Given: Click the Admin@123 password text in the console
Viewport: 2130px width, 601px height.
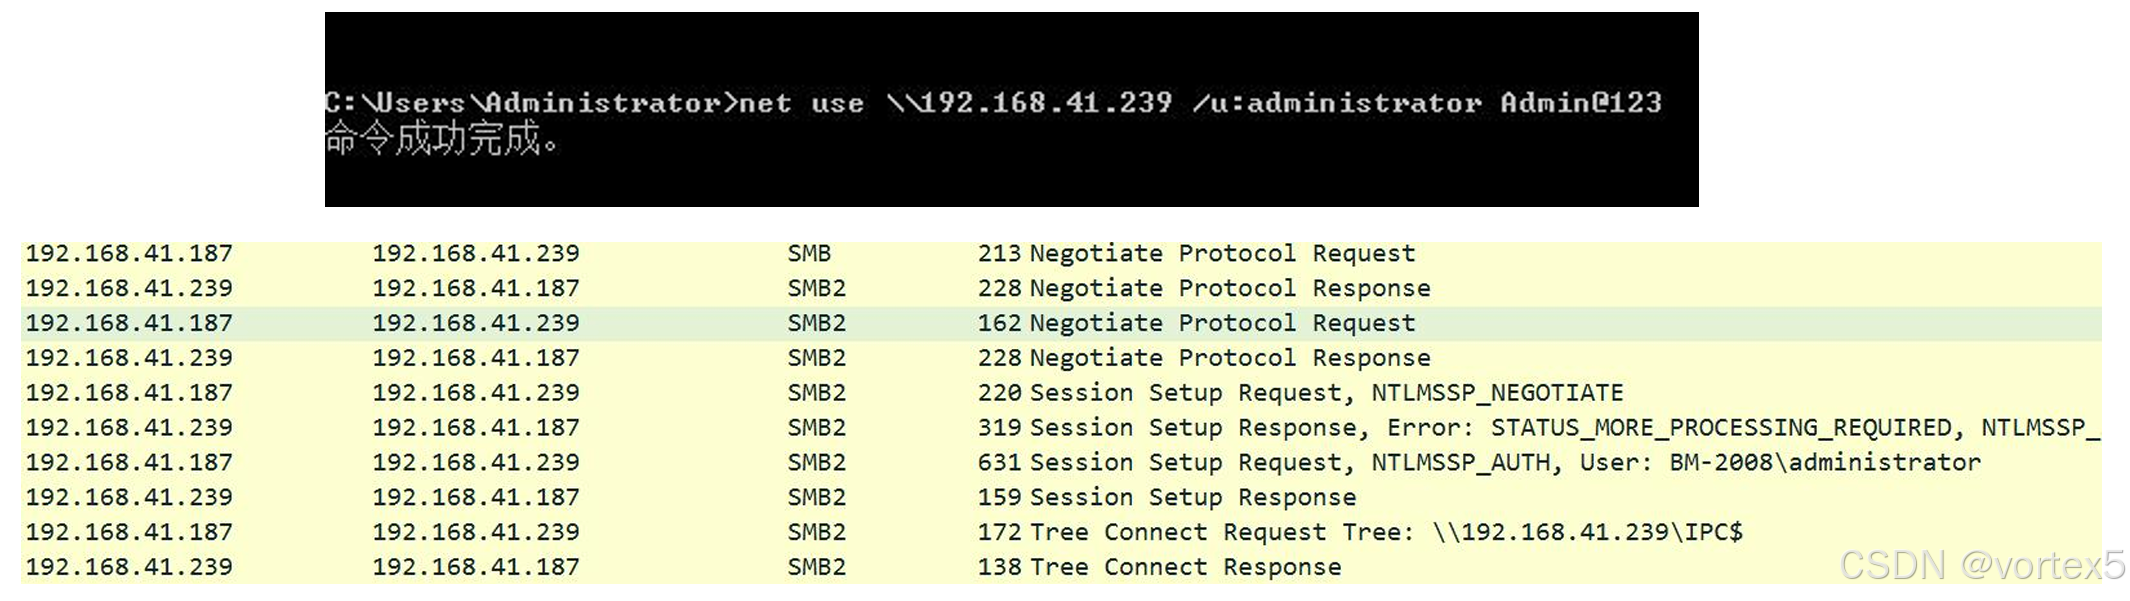Looking at the screenshot, I should [1581, 102].
